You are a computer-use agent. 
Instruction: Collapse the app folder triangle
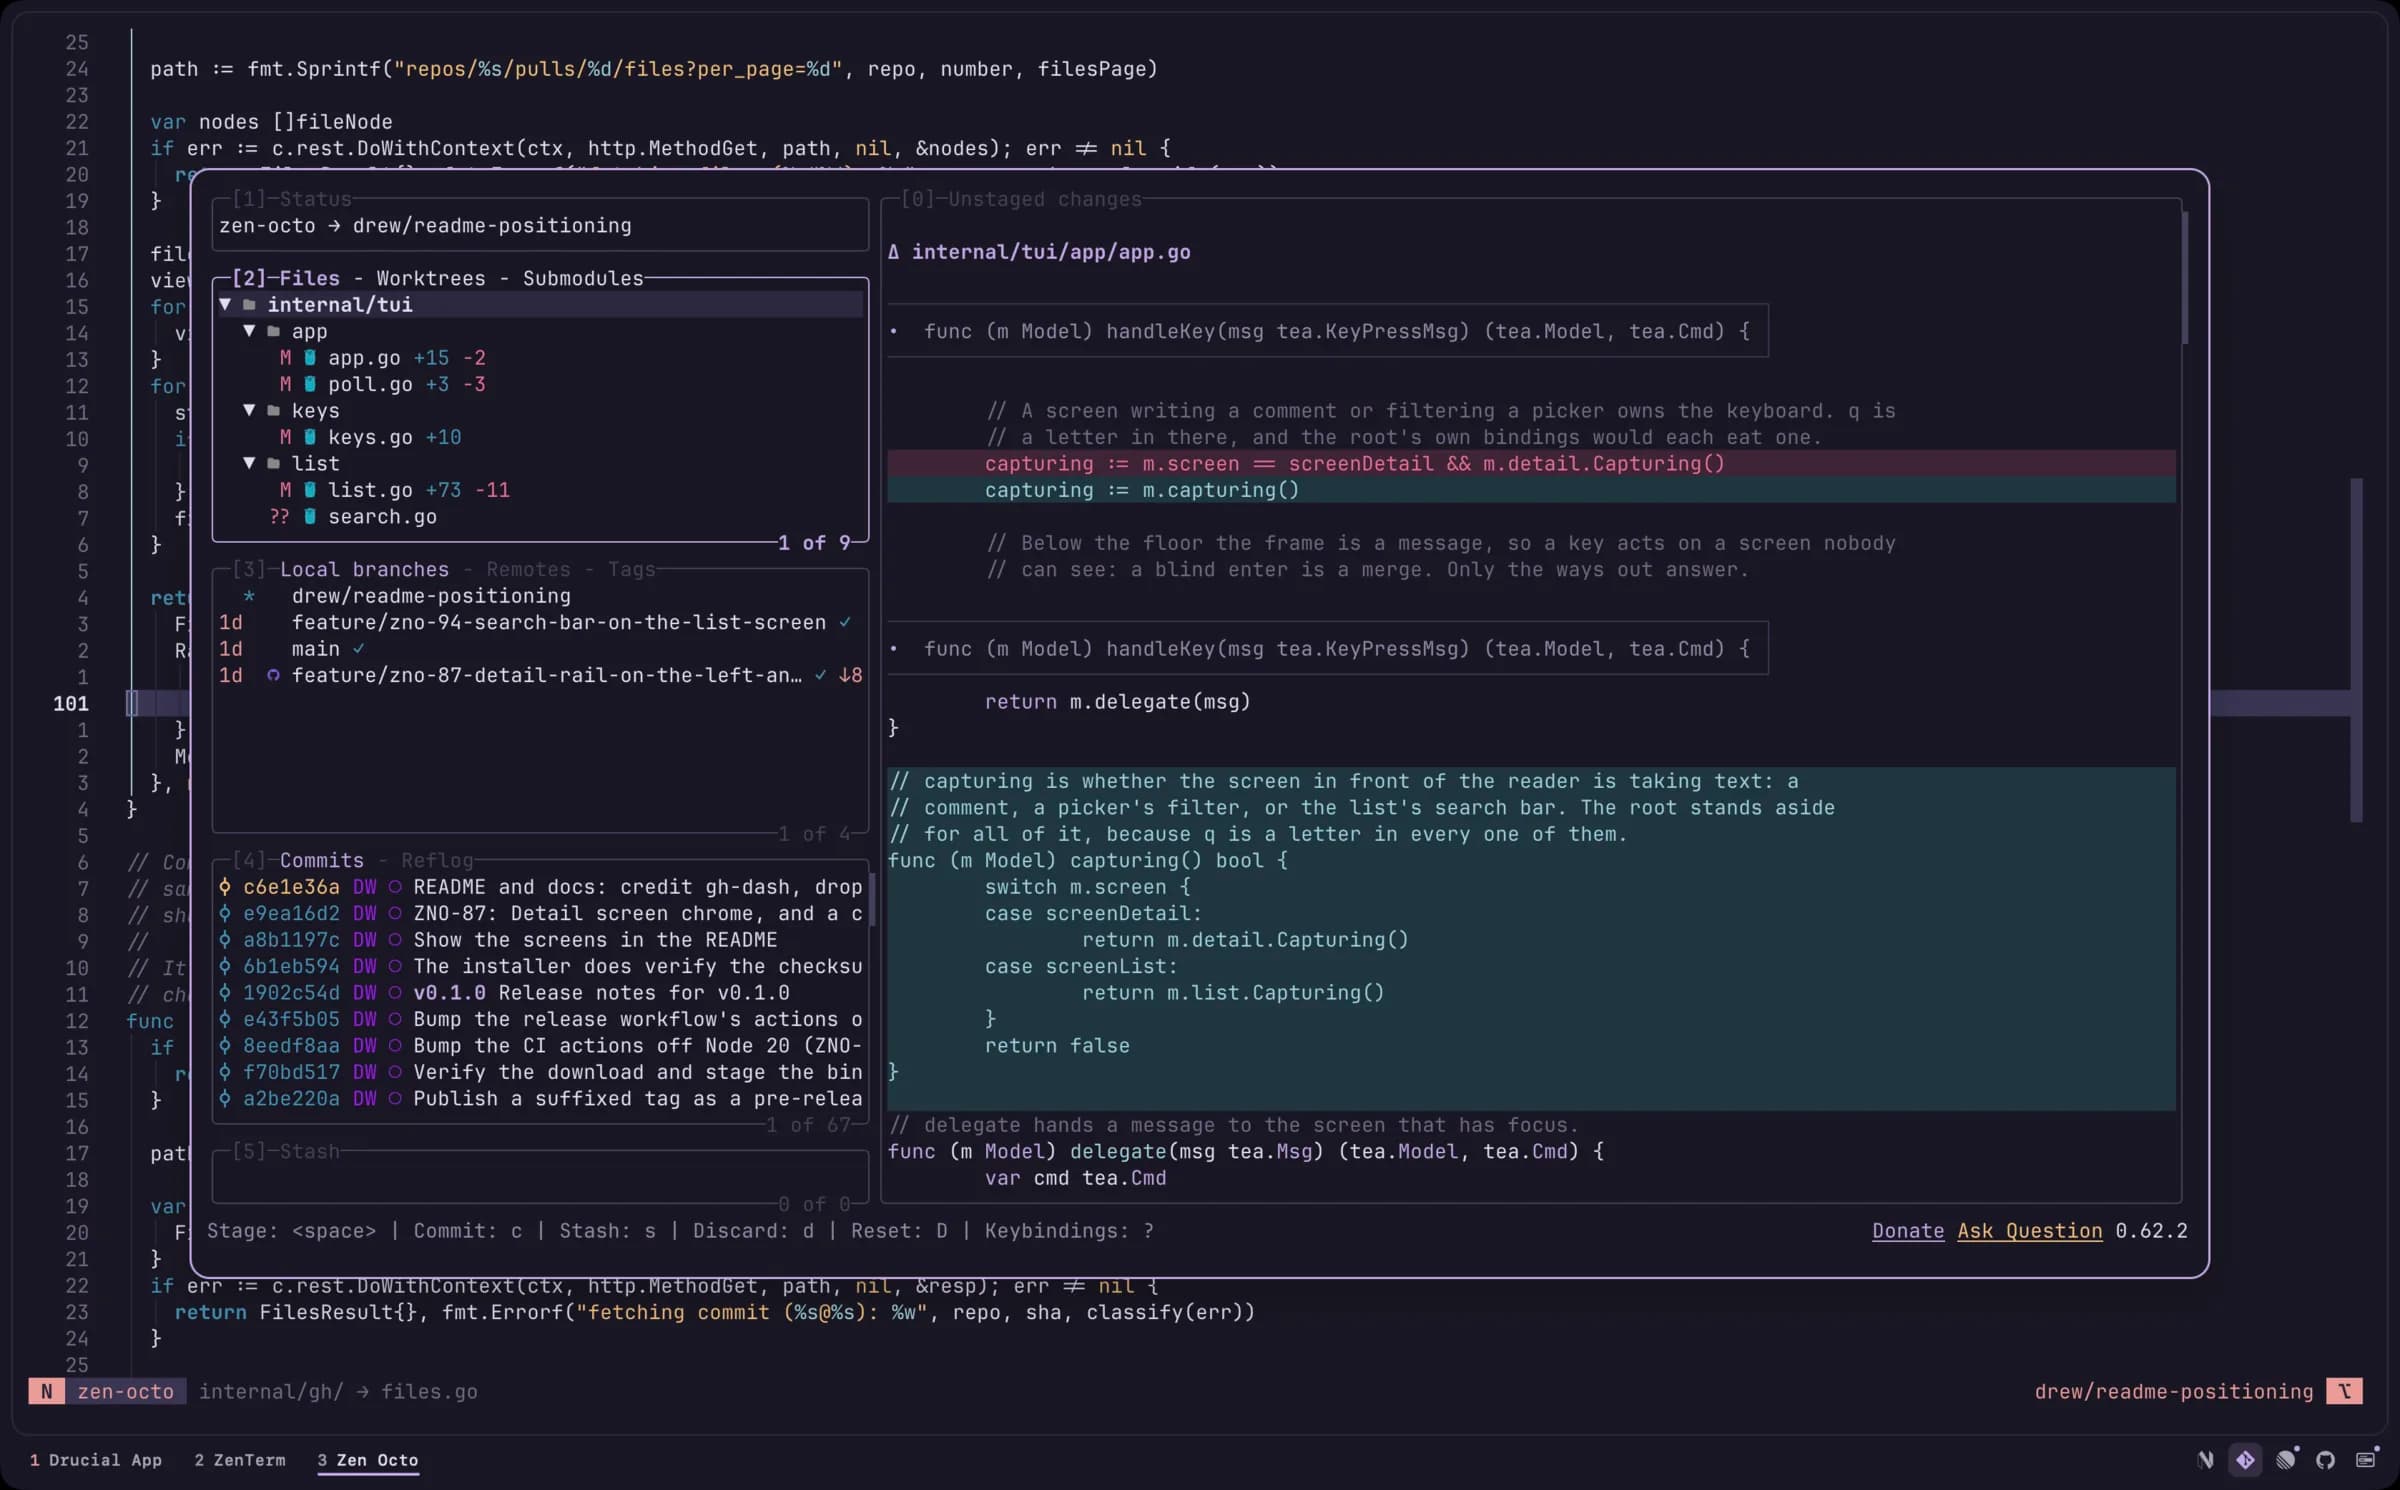249,330
